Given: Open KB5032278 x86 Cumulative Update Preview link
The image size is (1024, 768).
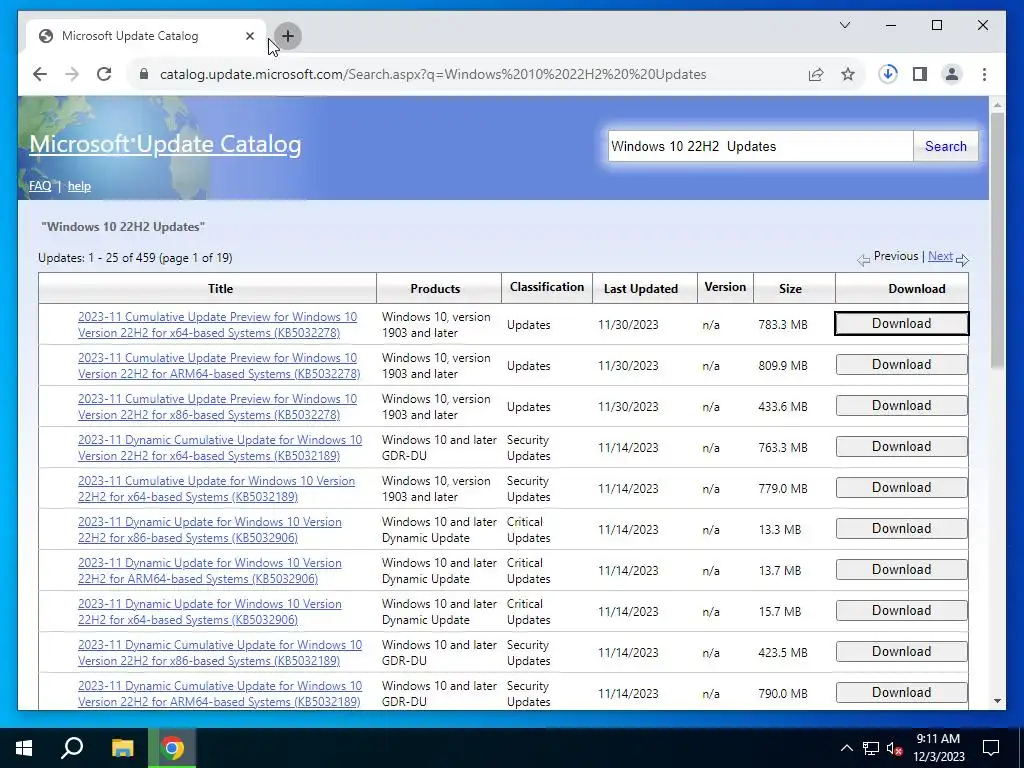Looking at the screenshot, I should [217, 407].
